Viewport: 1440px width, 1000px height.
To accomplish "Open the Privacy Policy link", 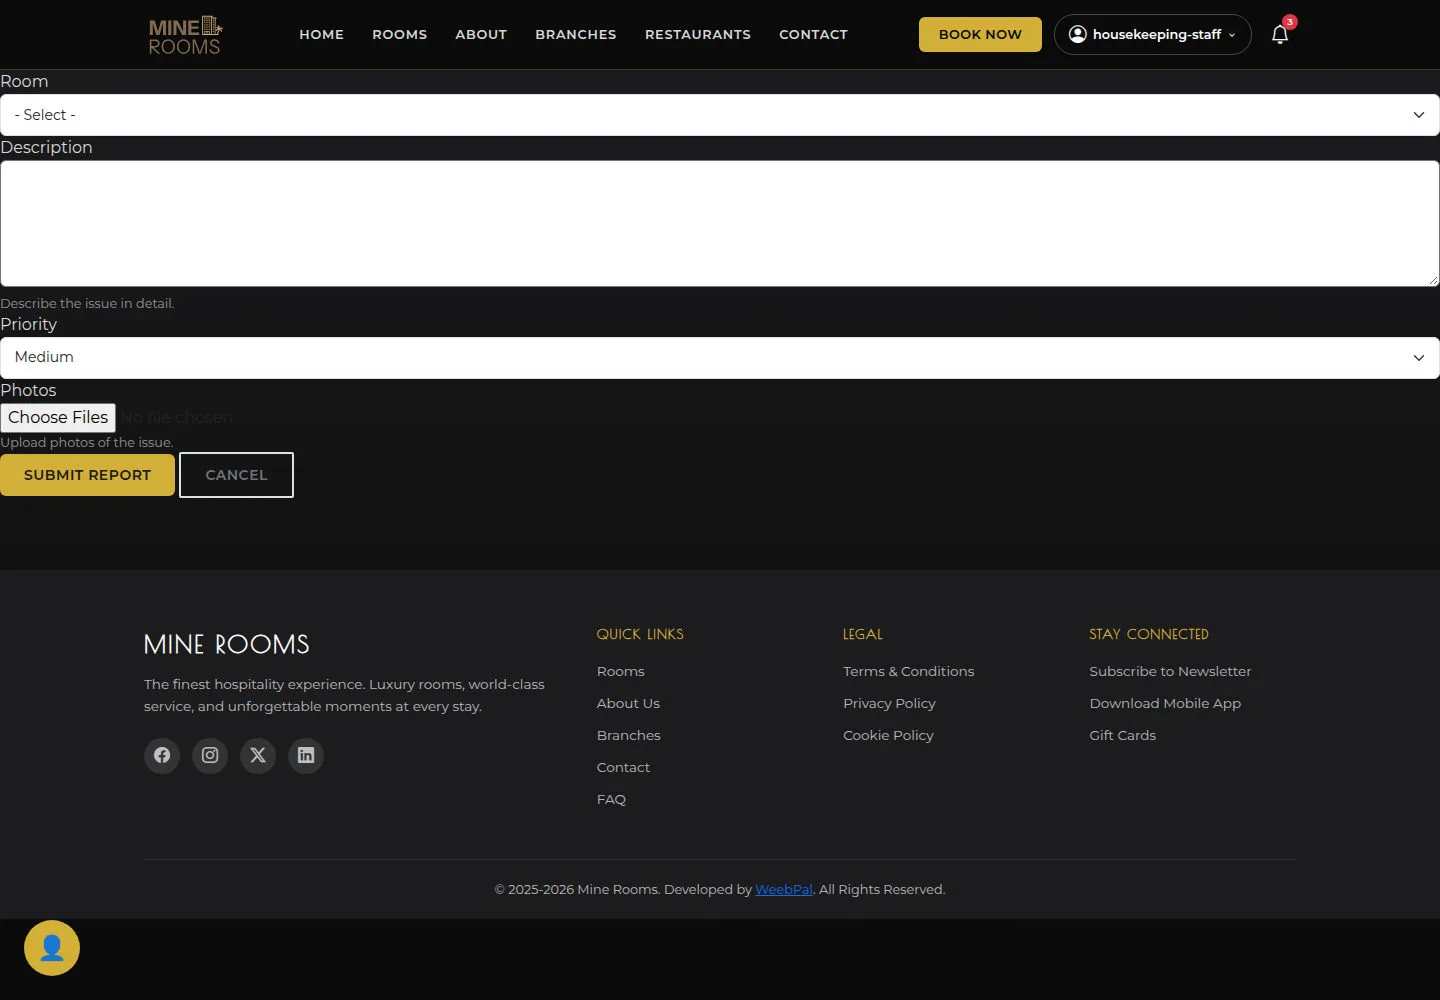I will (x=889, y=703).
